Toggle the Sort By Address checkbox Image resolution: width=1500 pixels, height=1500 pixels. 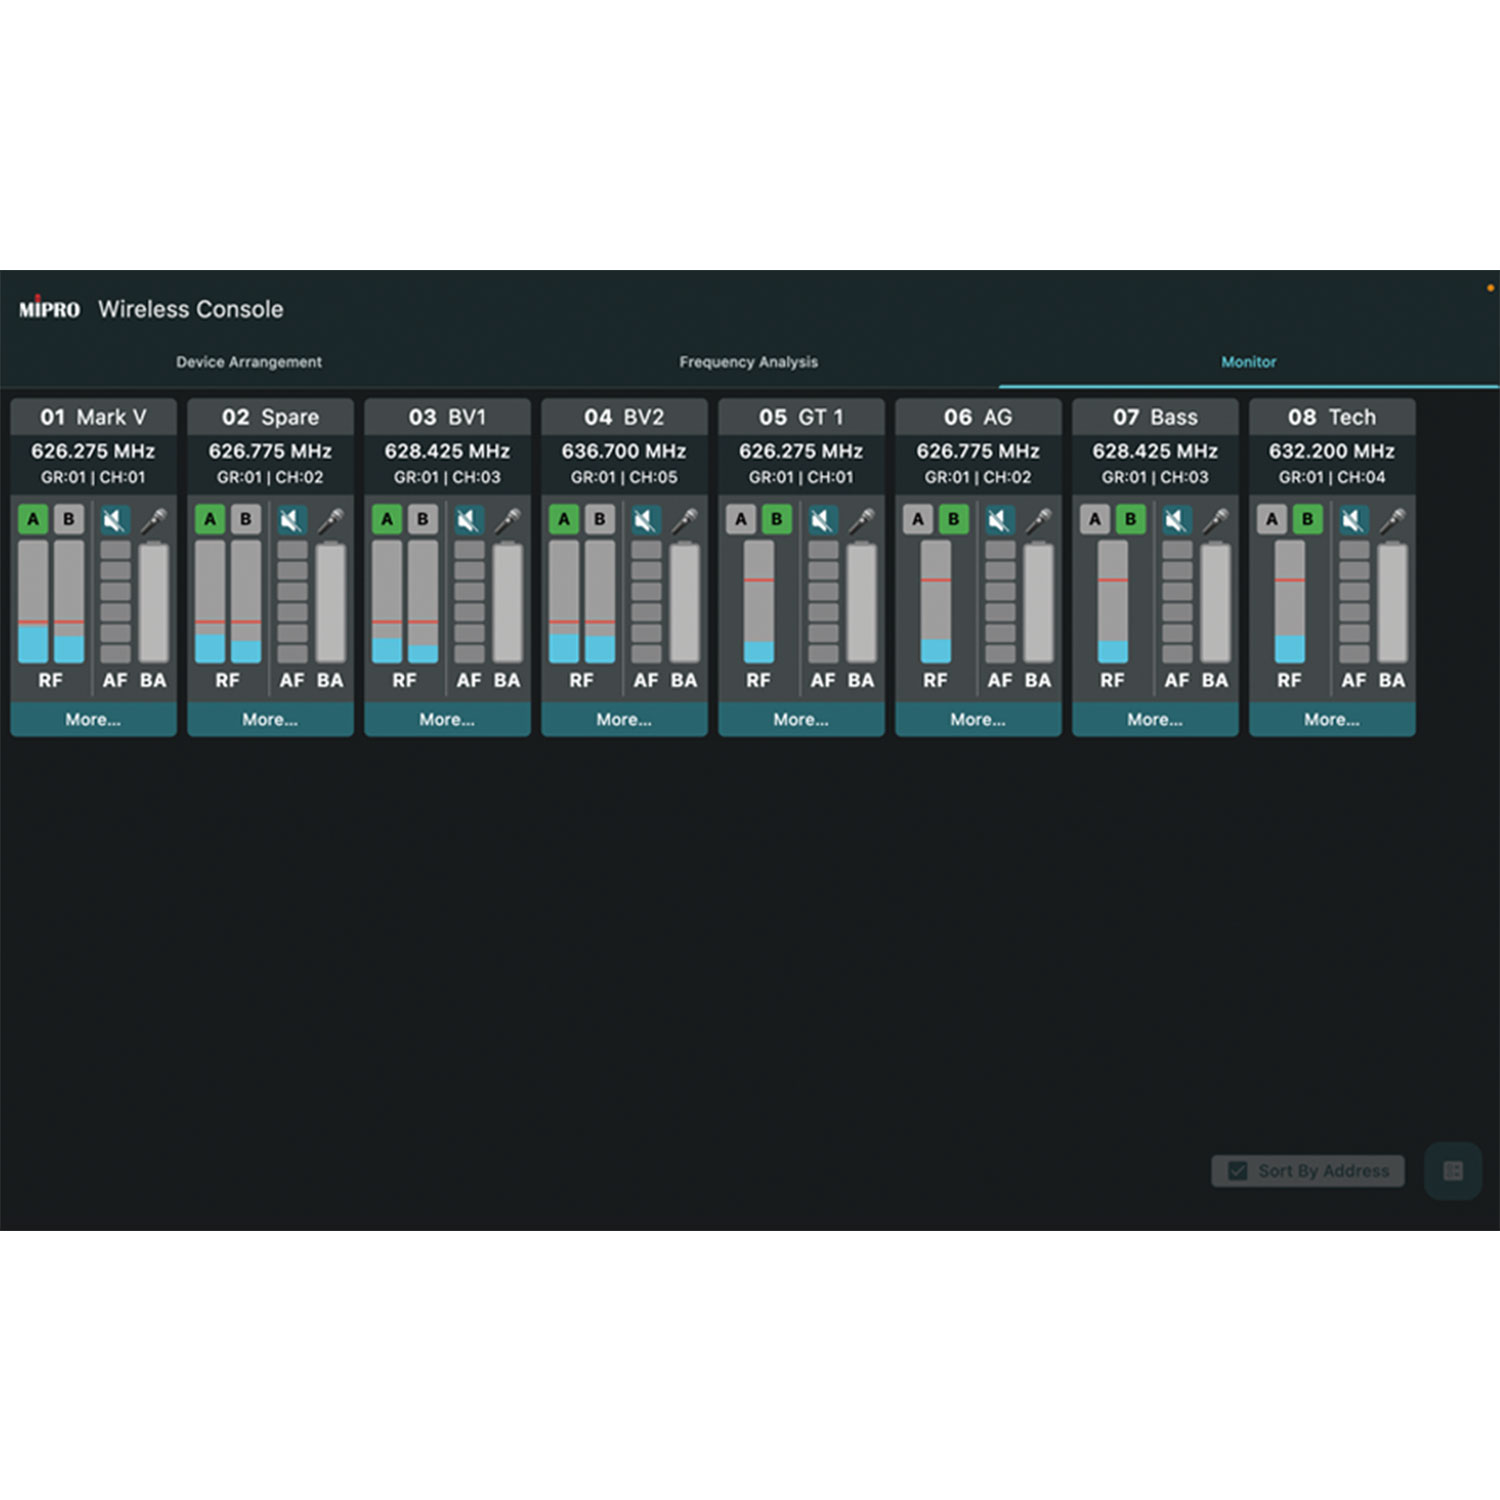click(1238, 1171)
